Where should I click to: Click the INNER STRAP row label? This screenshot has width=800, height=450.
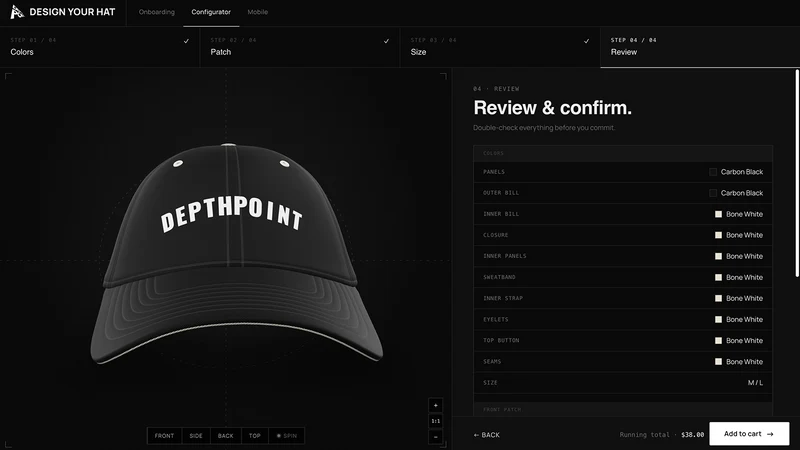pos(503,298)
